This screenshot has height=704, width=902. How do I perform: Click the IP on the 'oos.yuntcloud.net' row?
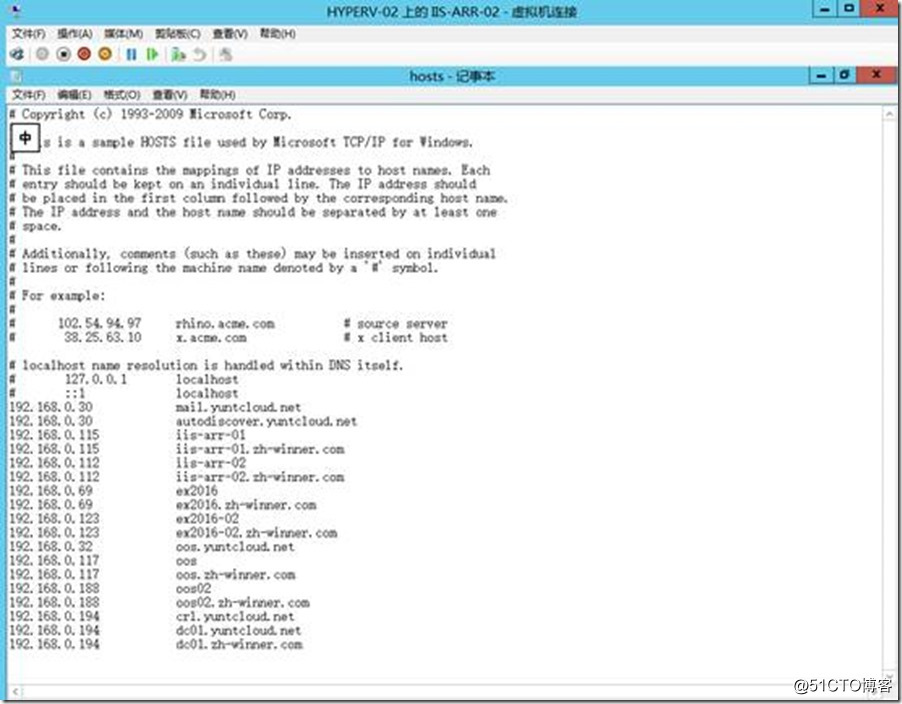tap(51, 546)
